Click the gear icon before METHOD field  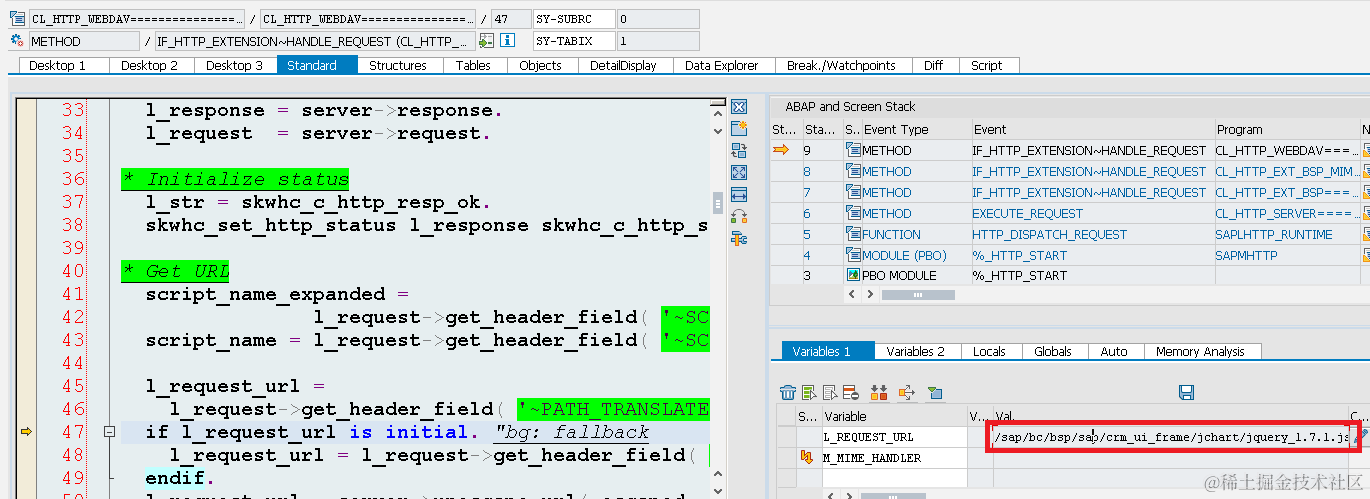click(x=17, y=41)
